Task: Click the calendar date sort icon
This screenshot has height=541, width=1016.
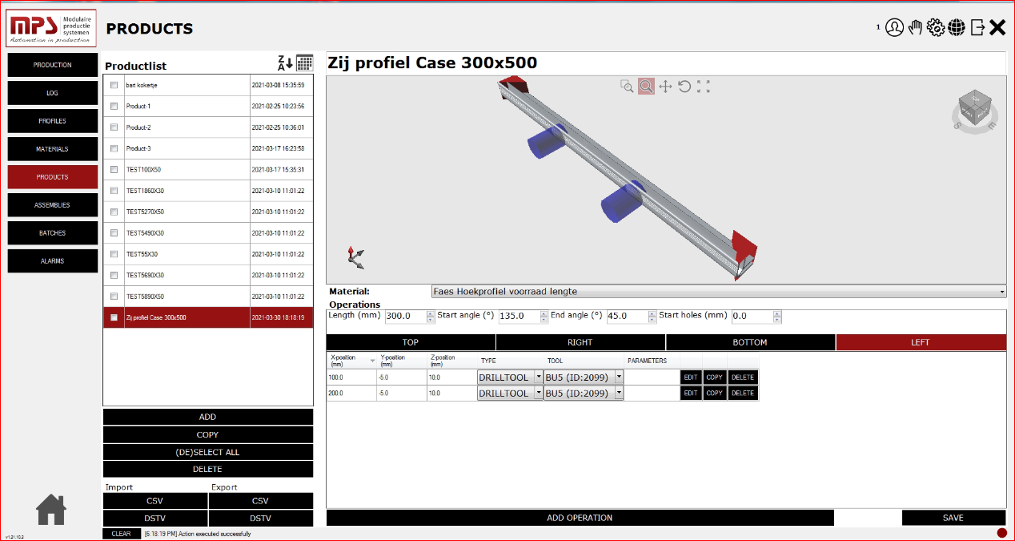Action: tap(304, 63)
